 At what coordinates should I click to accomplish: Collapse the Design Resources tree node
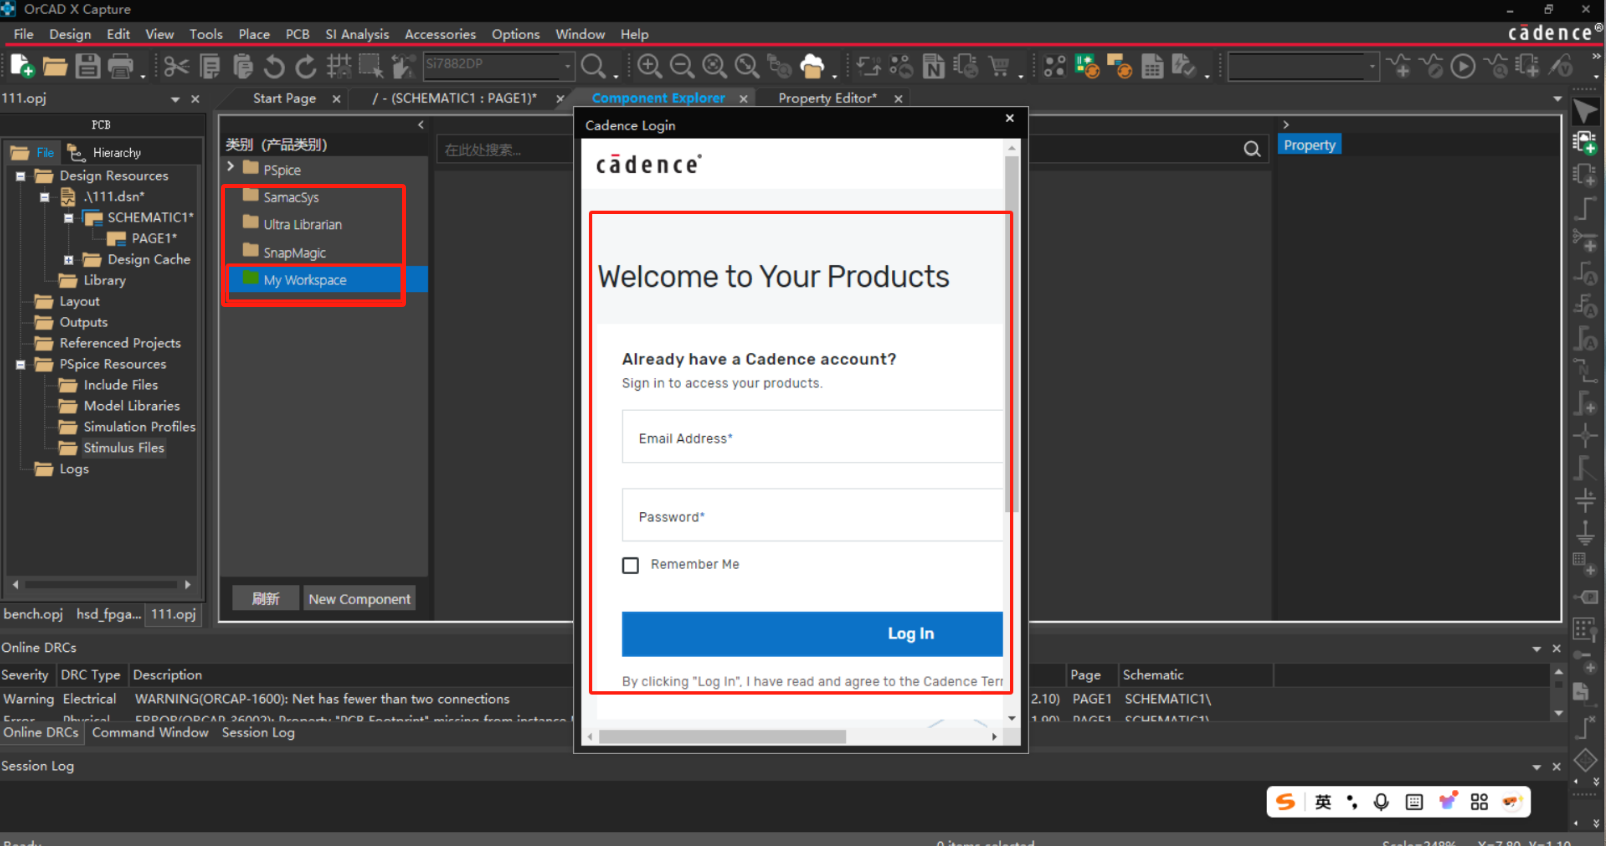[x=20, y=176]
